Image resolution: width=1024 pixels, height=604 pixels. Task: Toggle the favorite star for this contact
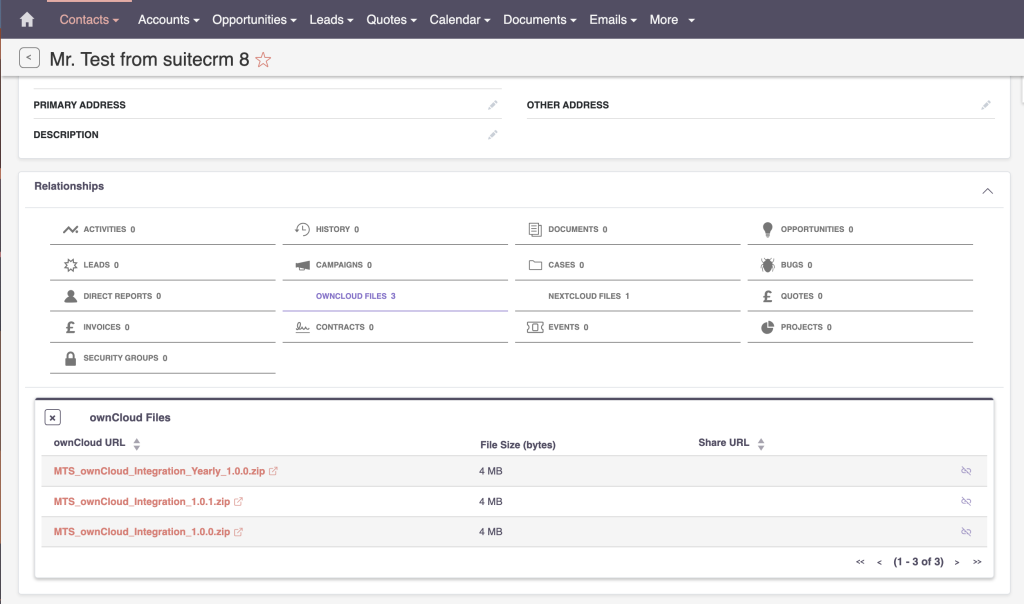tap(262, 60)
